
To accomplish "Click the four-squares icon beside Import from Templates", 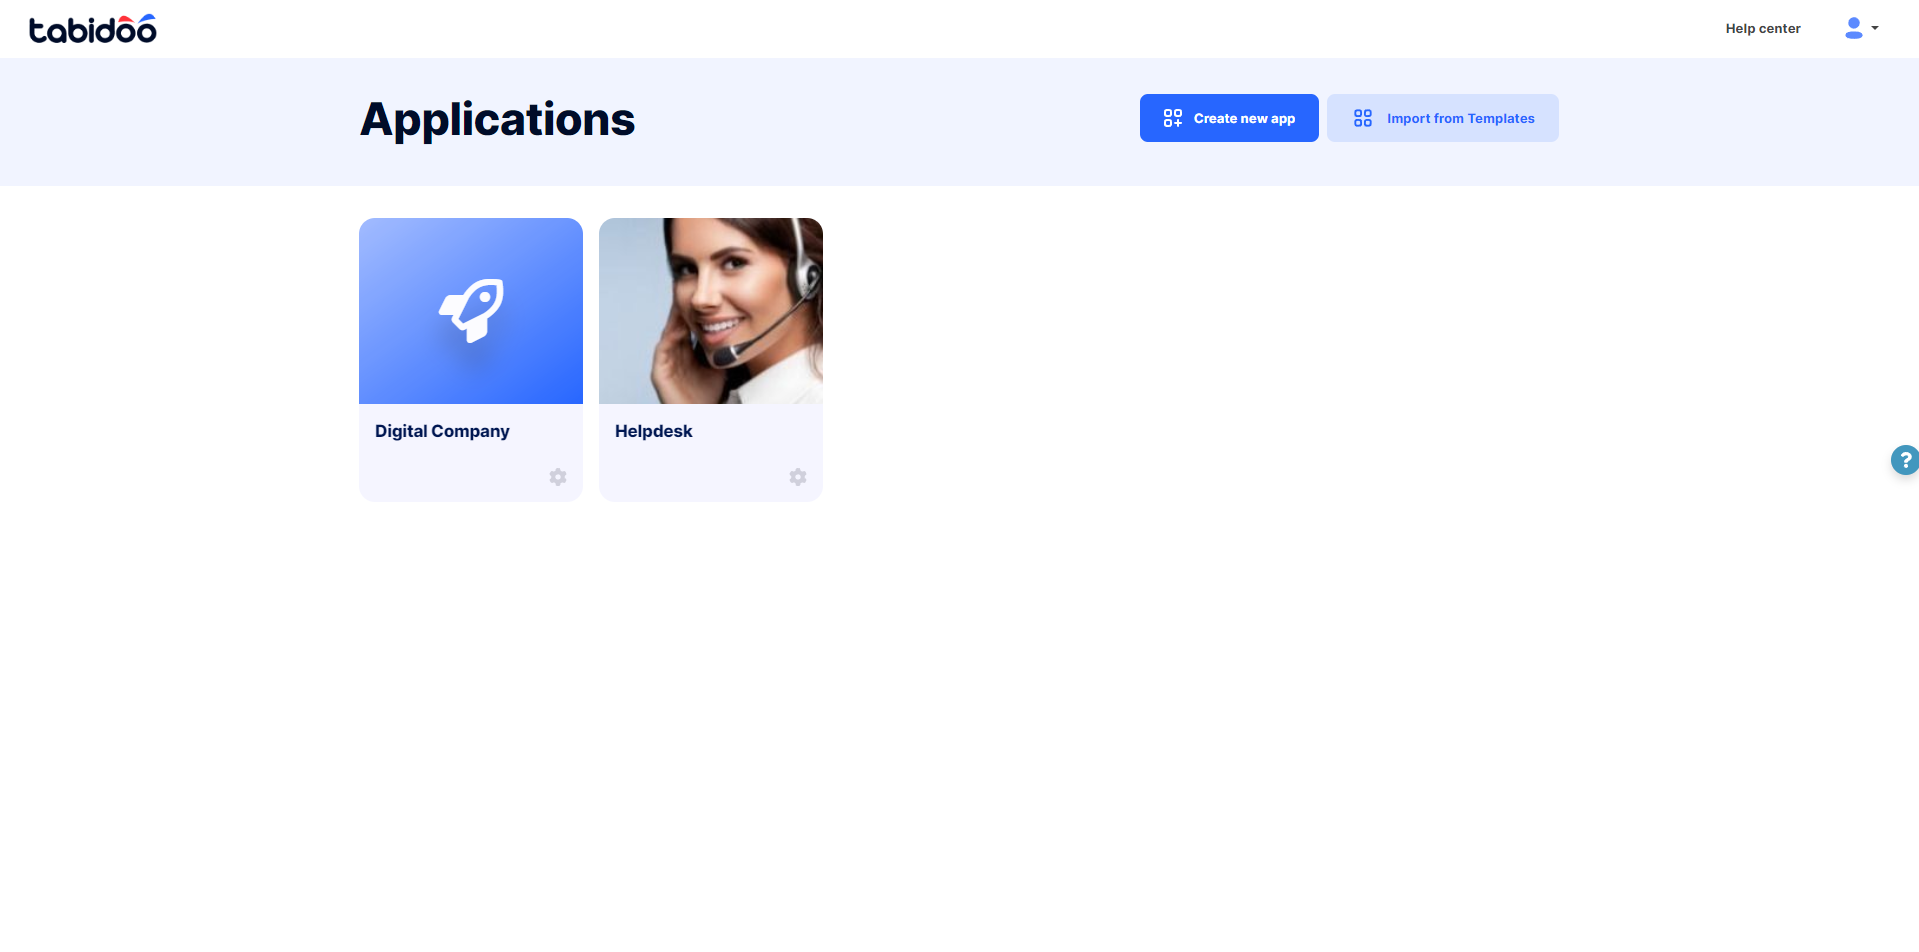I will [1363, 118].
